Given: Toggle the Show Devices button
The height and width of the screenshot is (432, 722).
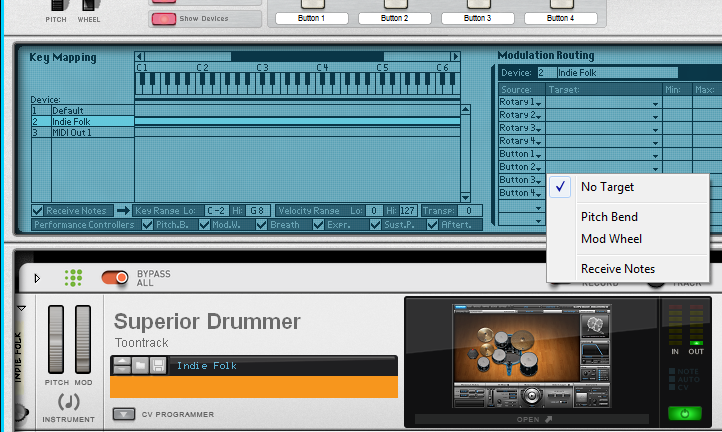Looking at the screenshot, I should coord(164,19).
